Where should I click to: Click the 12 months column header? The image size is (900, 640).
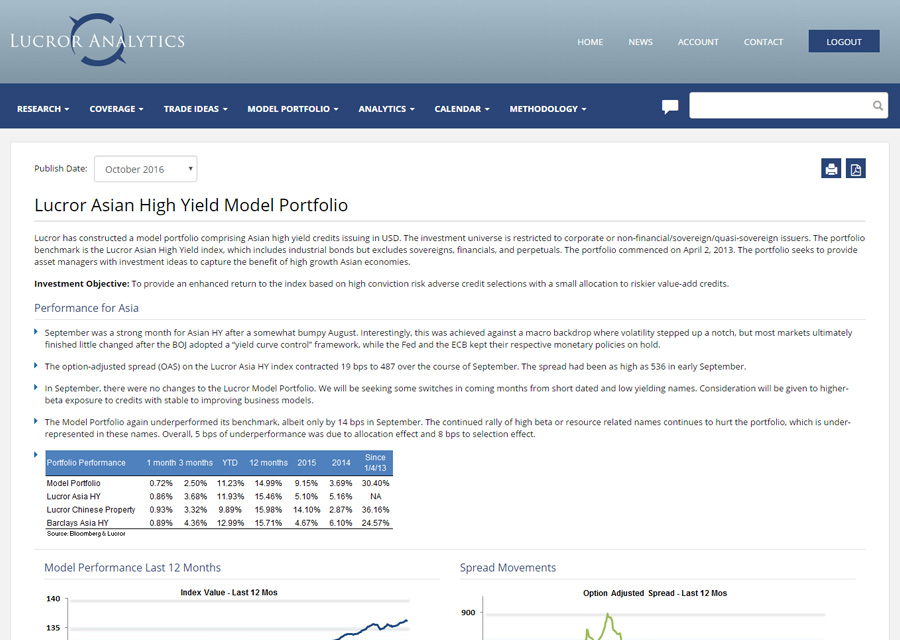click(268, 463)
